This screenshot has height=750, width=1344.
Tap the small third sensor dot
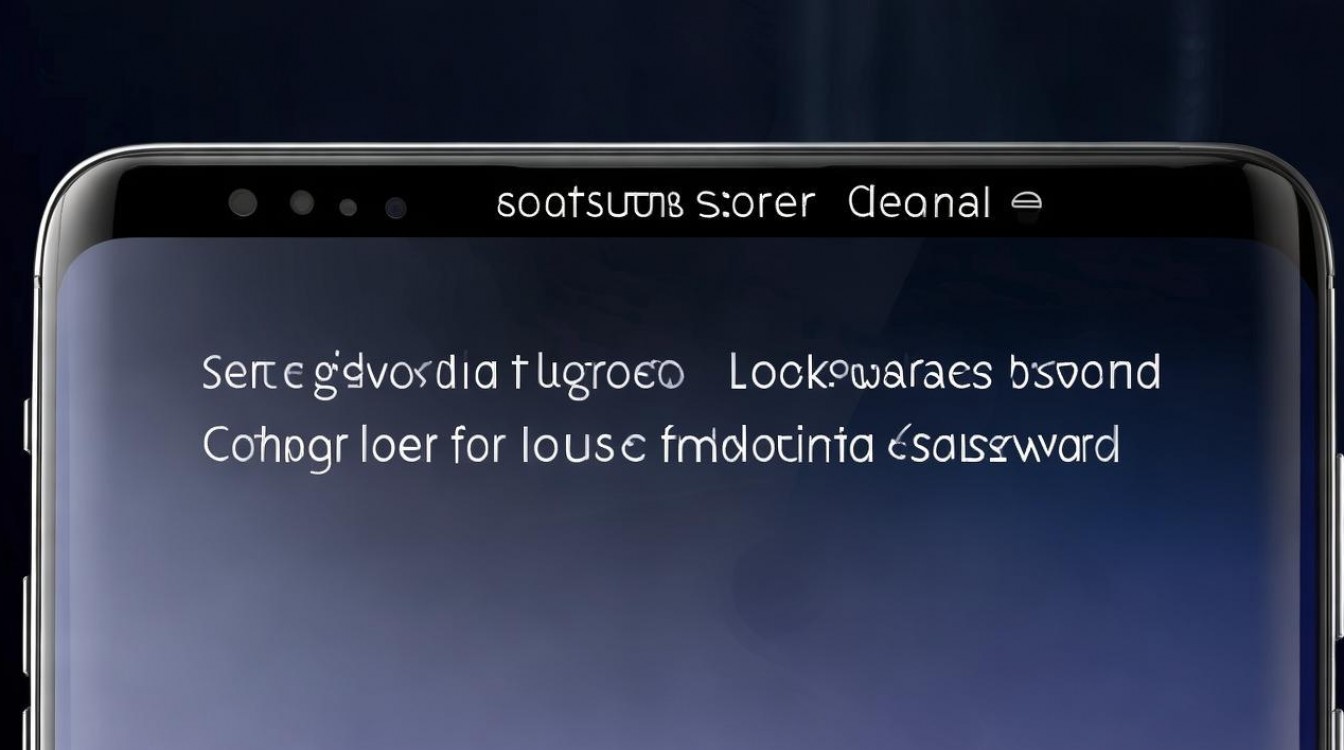click(x=348, y=207)
